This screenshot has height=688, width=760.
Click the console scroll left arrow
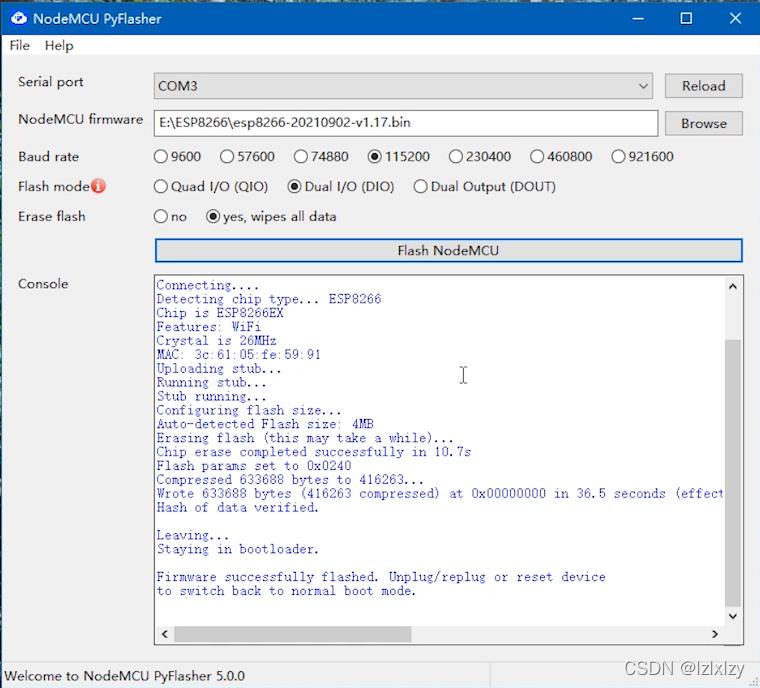click(165, 634)
